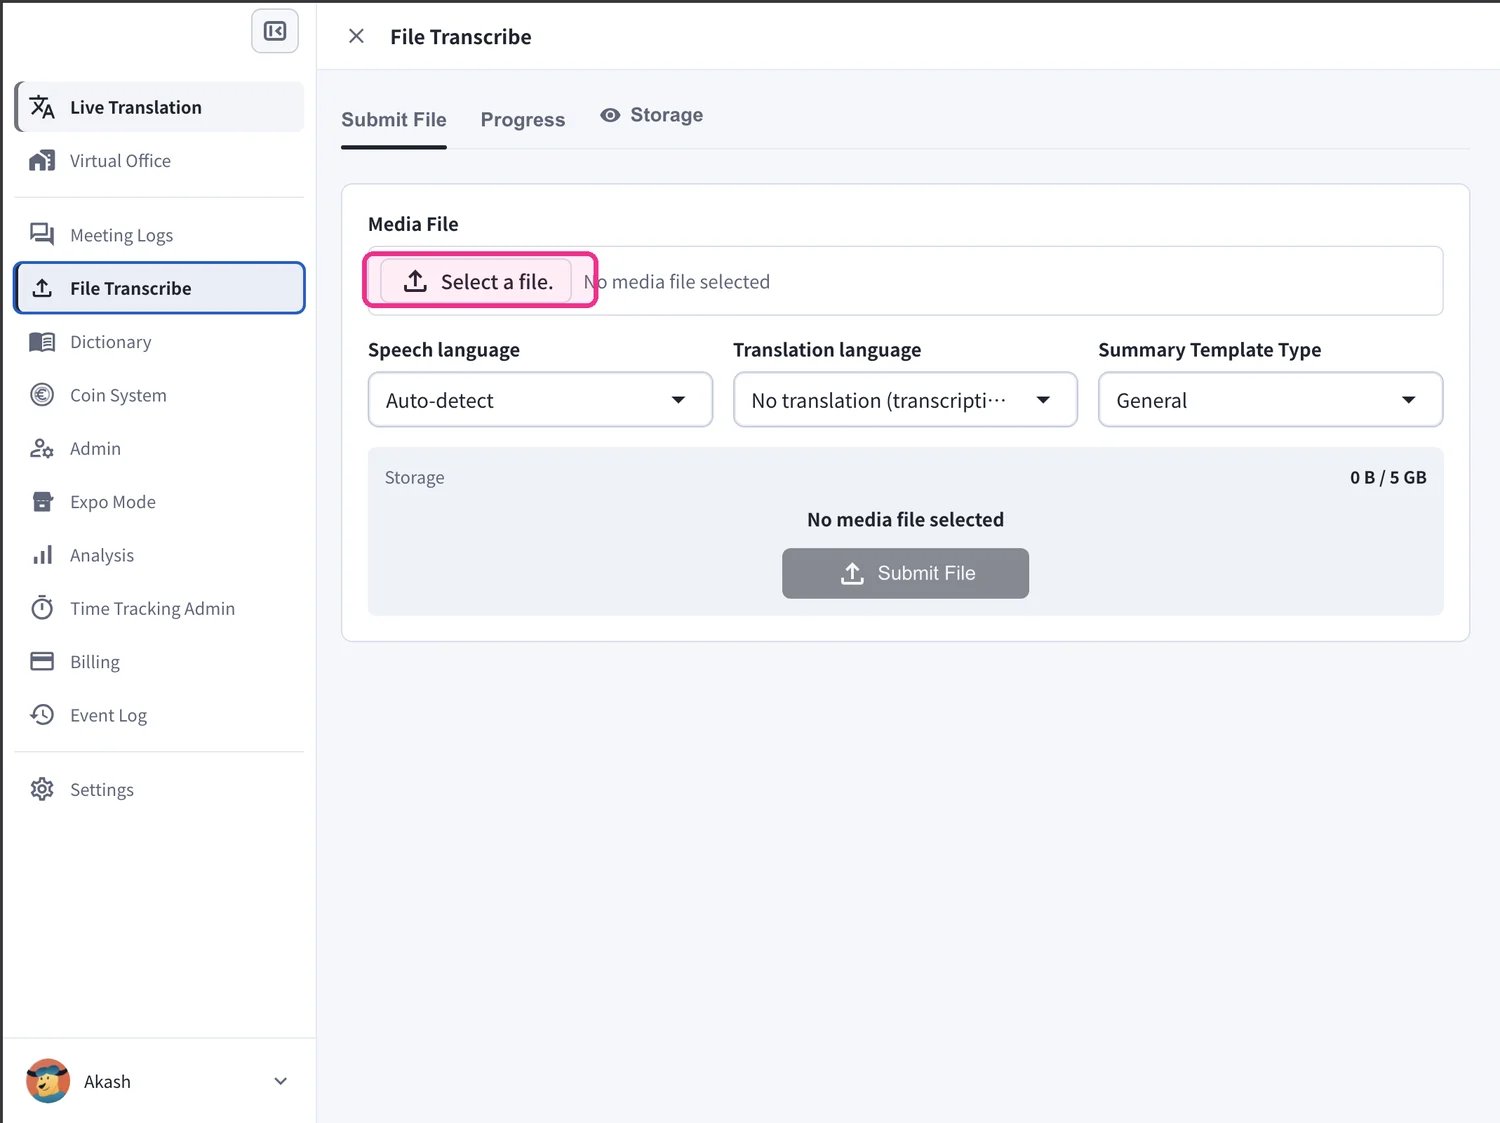
Task: Click the Settings gear icon
Action: [42, 789]
